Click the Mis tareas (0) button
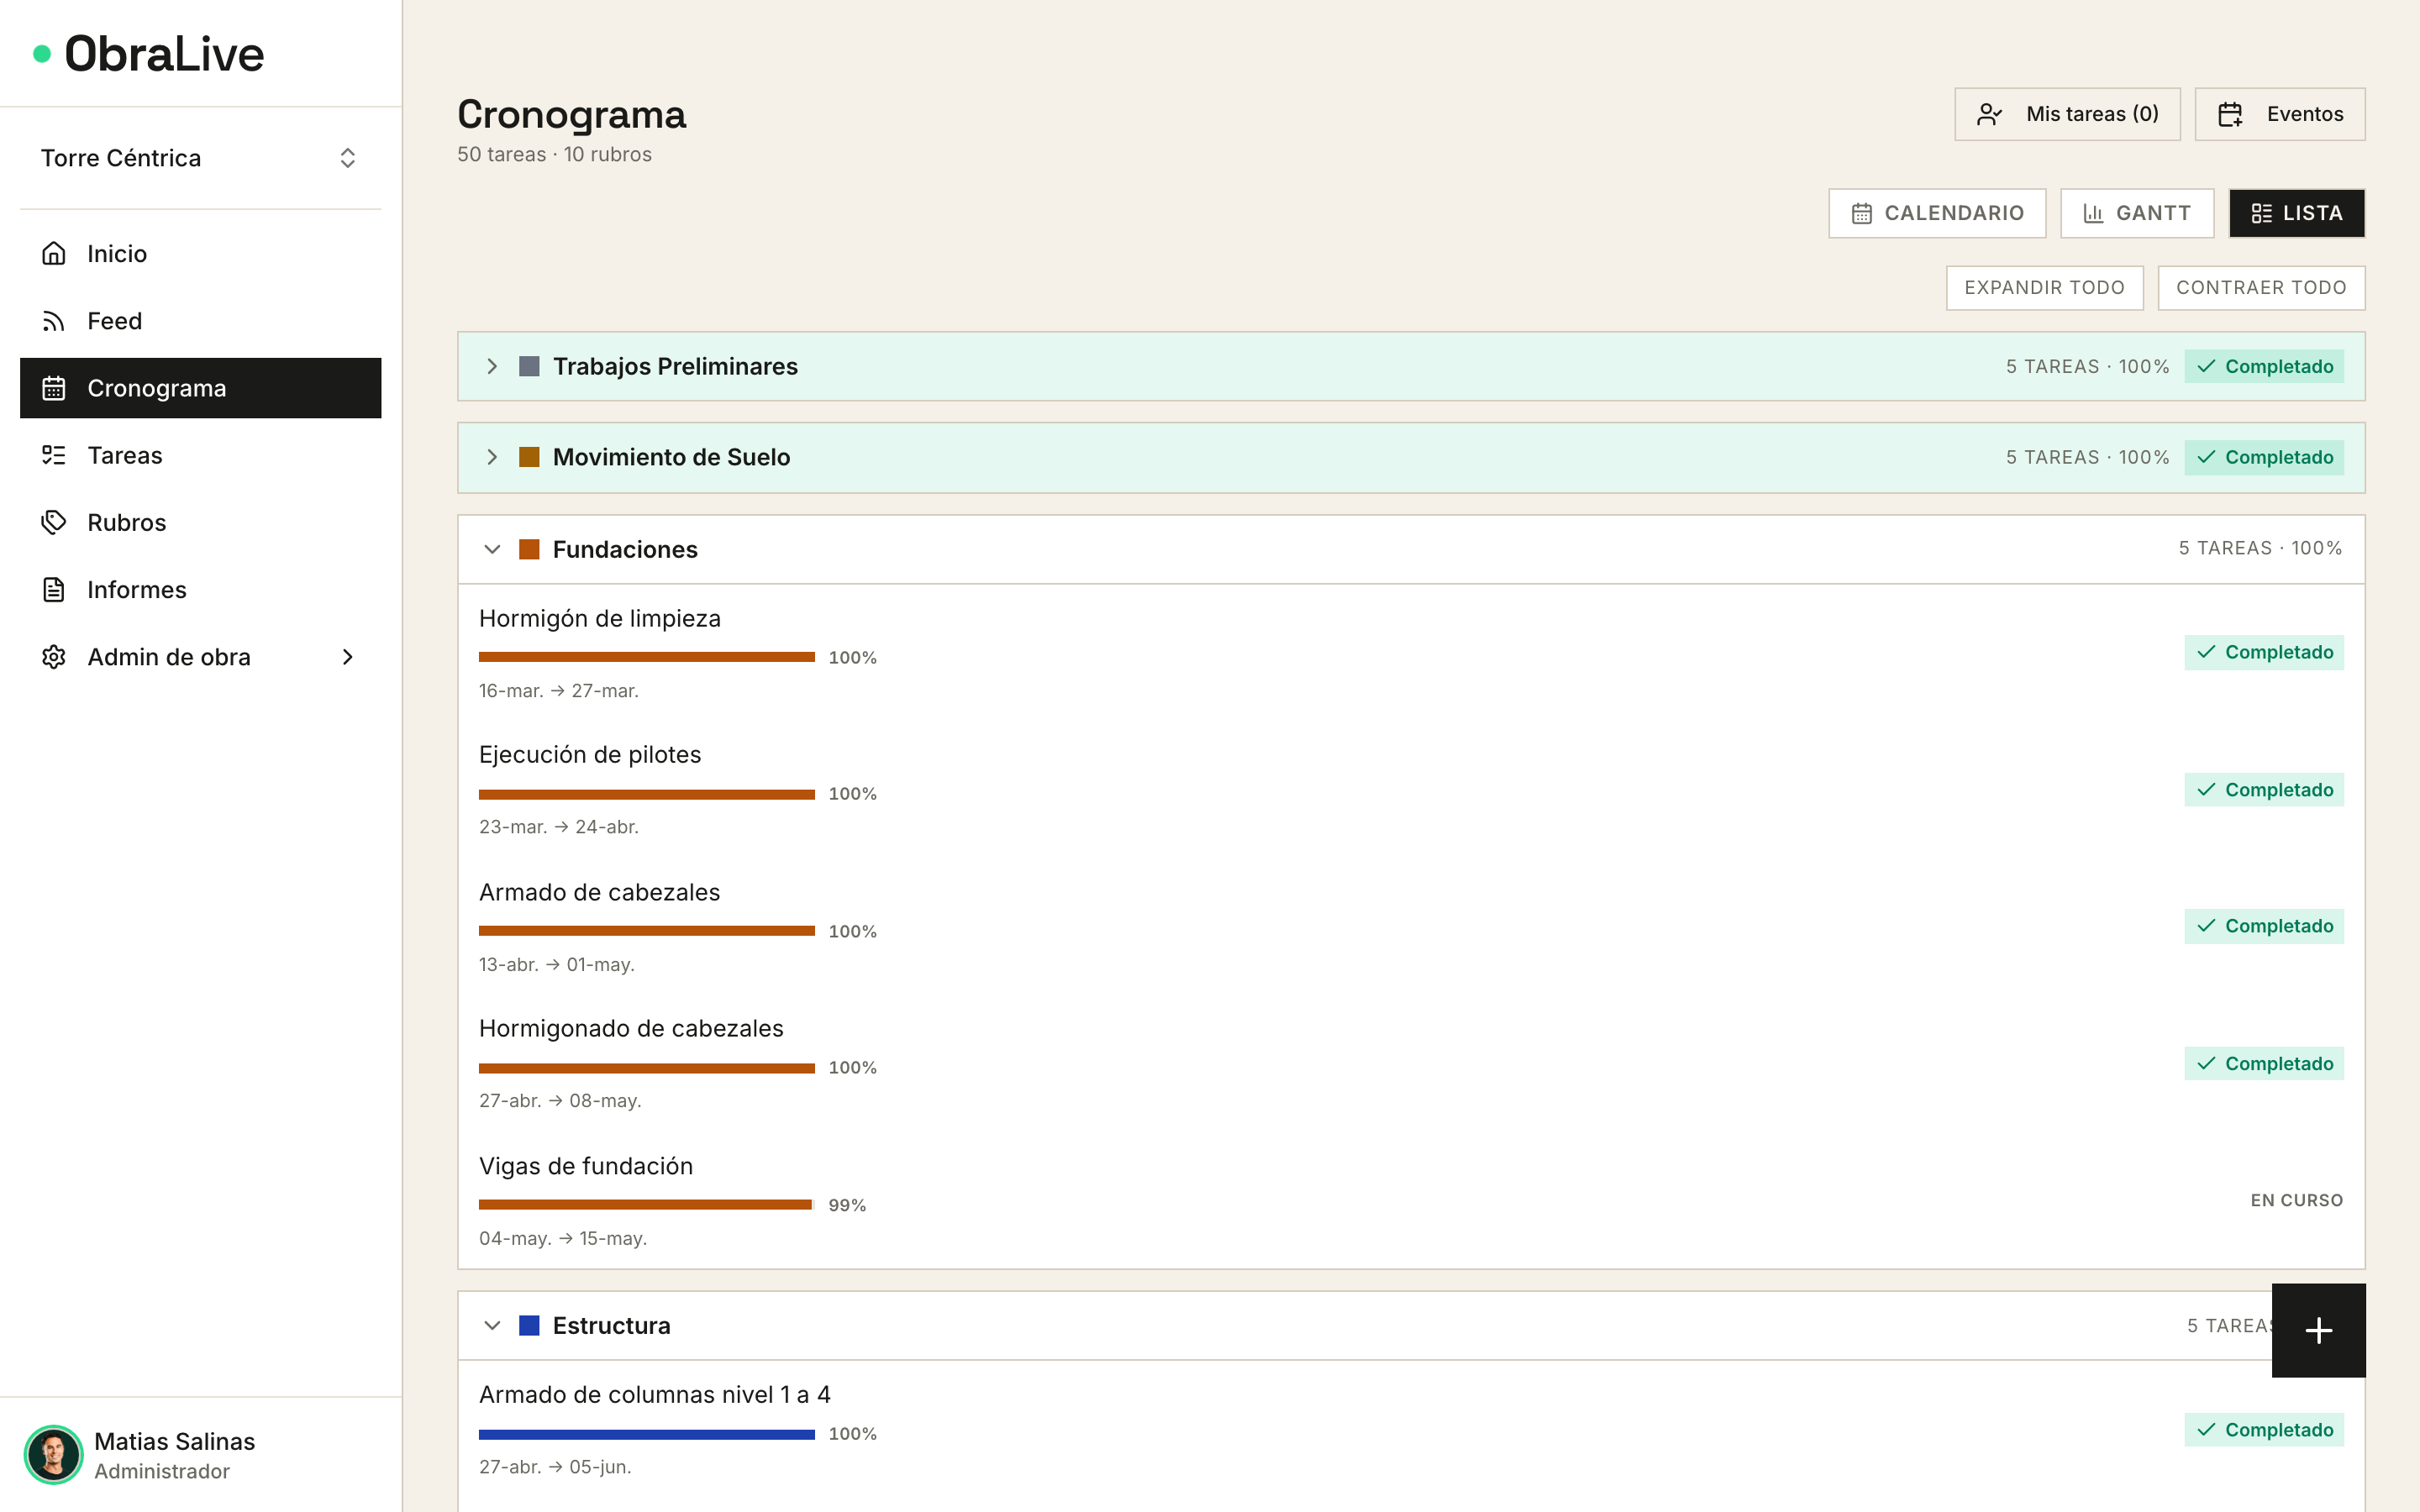Screen dimensions: 2420x1512 coord(2067,114)
